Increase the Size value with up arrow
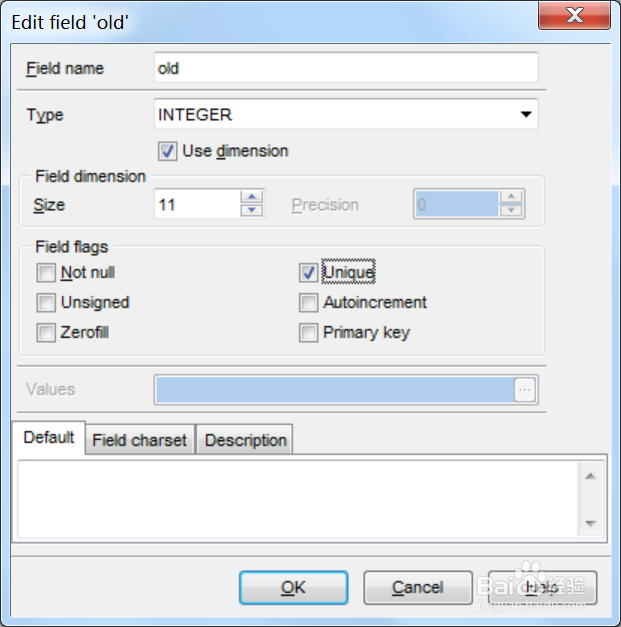 [252, 197]
